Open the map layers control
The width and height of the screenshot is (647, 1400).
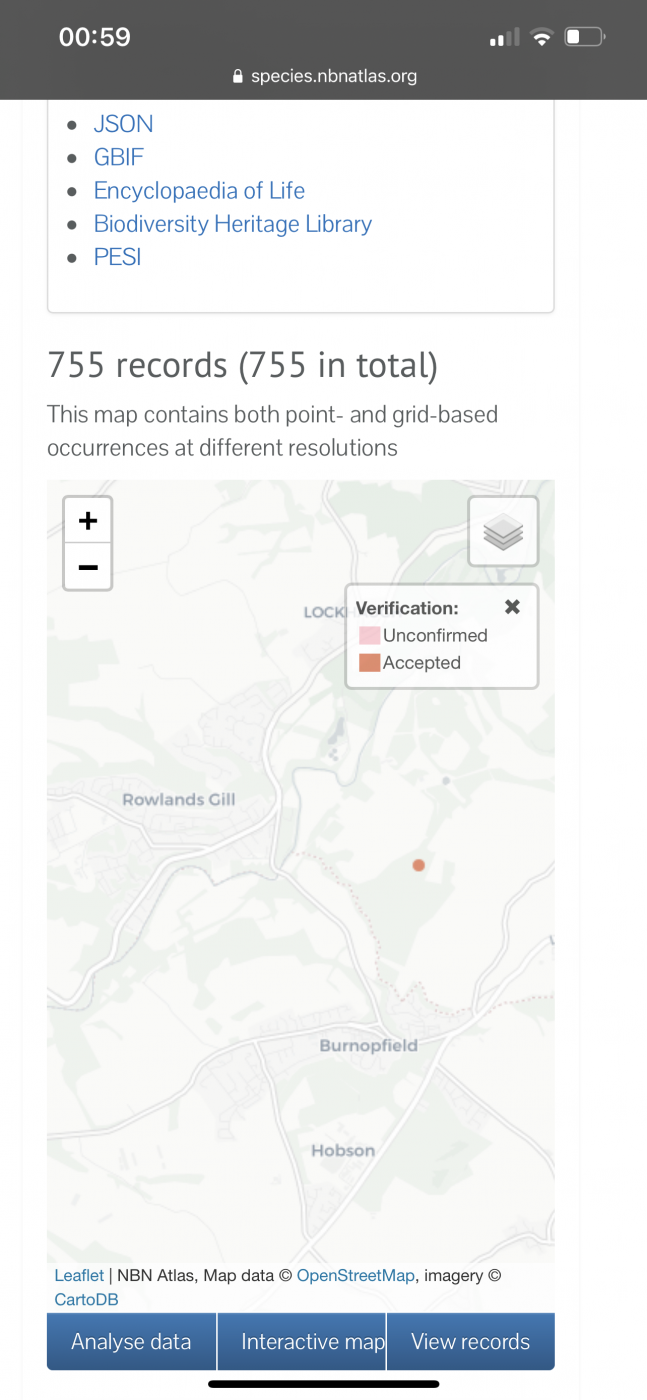[x=503, y=531]
